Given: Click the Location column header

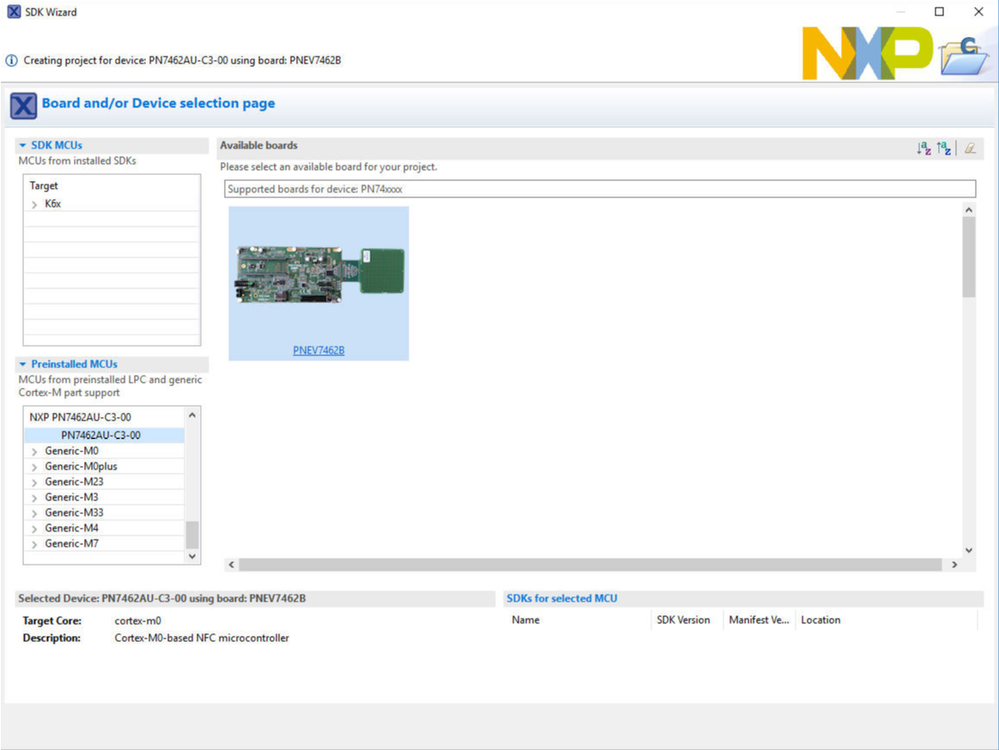Looking at the screenshot, I should click(x=886, y=620).
